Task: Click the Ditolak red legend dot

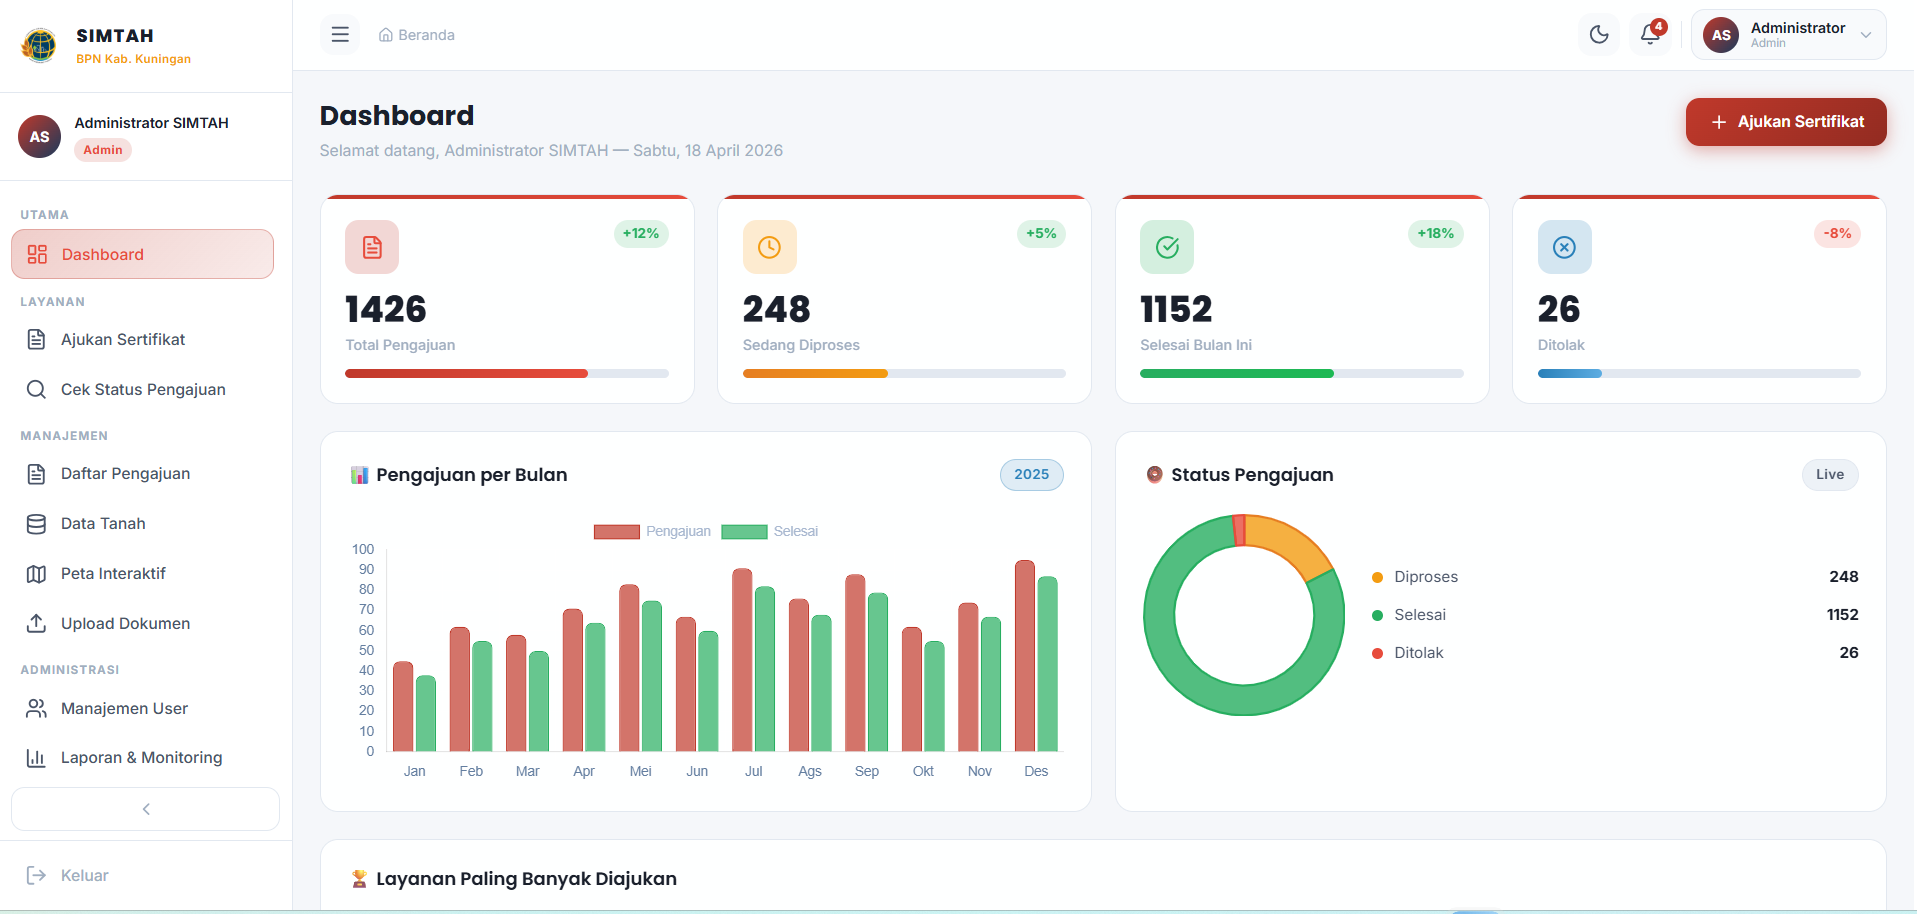Action: (1377, 653)
